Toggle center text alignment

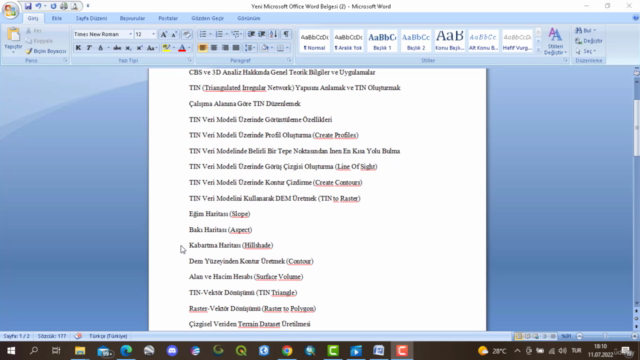coord(214,48)
